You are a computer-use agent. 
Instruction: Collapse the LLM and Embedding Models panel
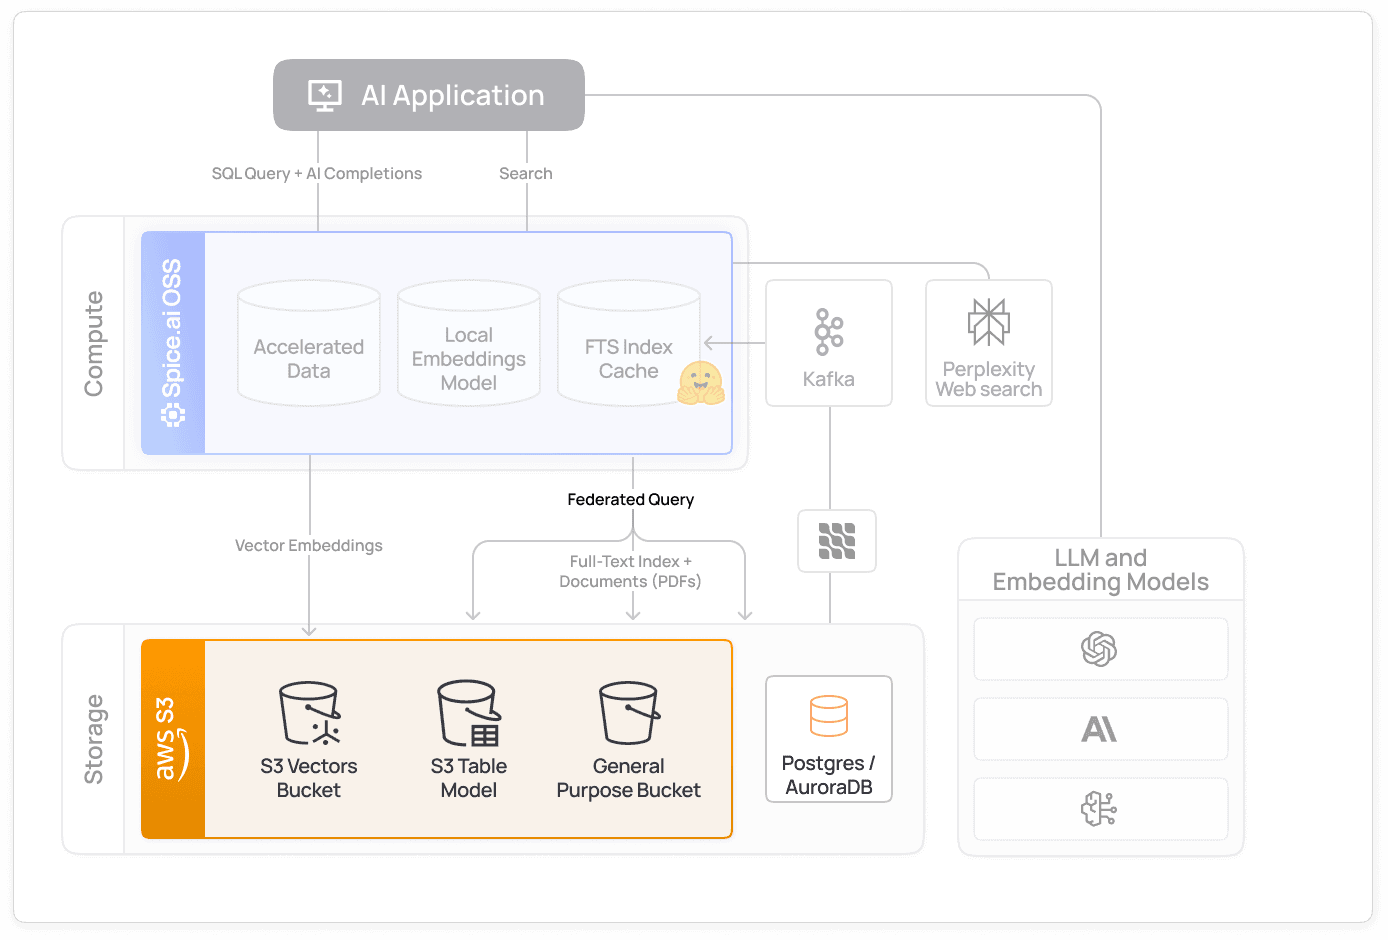1100,570
